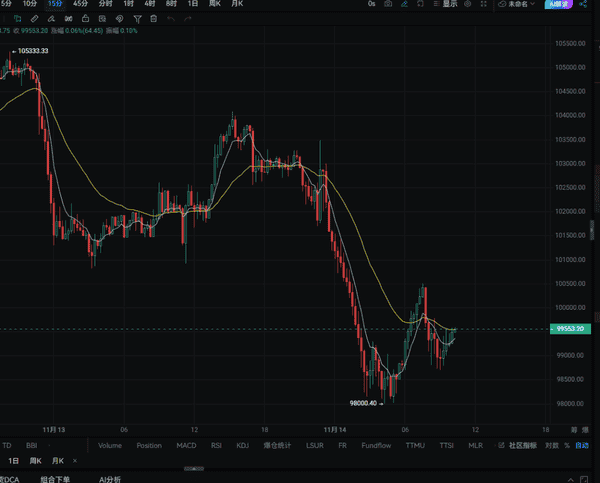The height and width of the screenshot is (483, 600).
Task: Toggle the KDJ indicator
Action: (x=242, y=445)
